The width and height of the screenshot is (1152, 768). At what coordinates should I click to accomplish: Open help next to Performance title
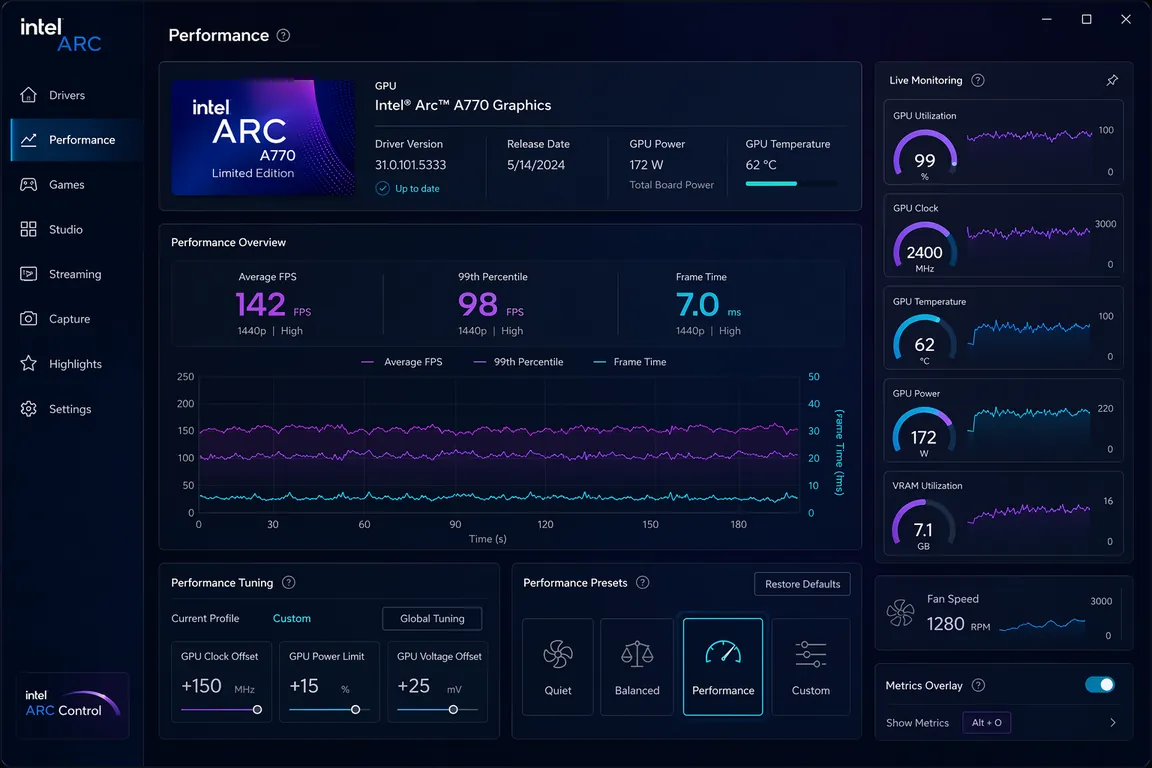(284, 35)
